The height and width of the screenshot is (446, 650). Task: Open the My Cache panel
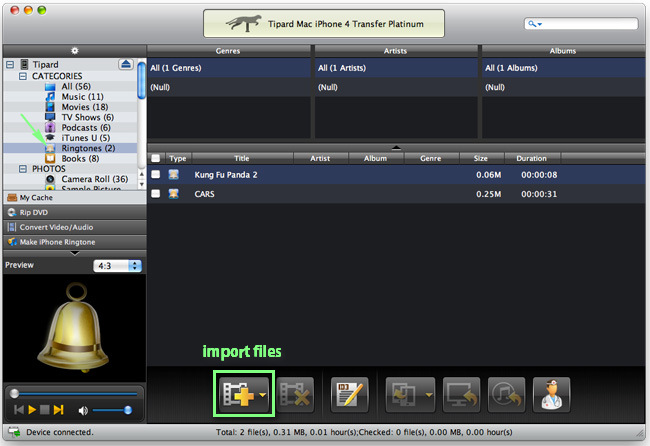(75, 198)
